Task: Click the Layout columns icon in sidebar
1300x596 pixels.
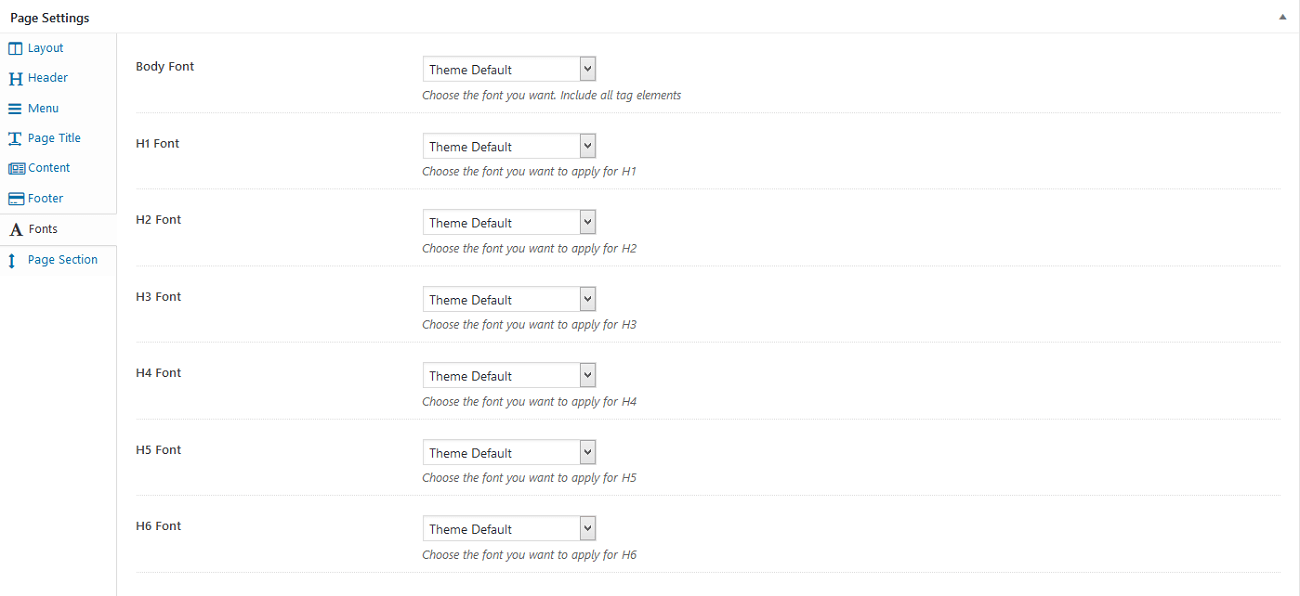Action: click(x=15, y=48)
